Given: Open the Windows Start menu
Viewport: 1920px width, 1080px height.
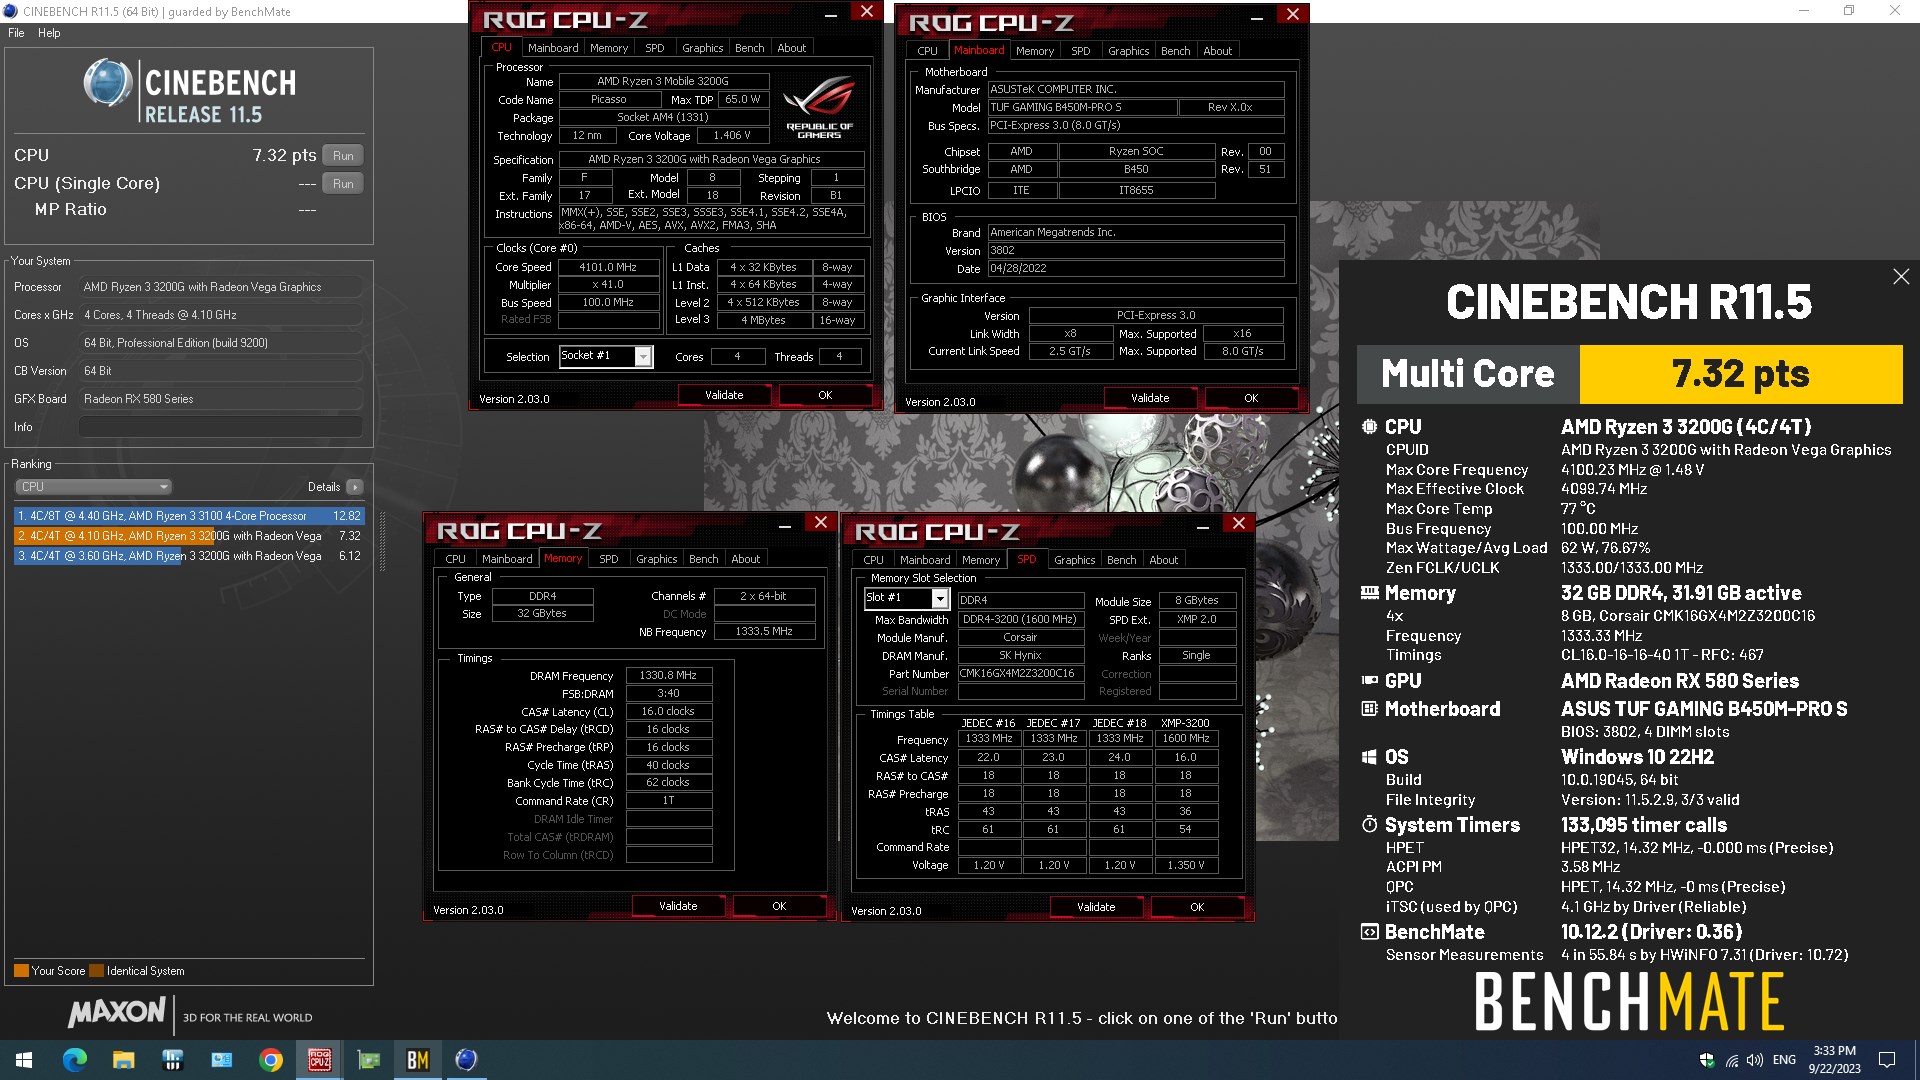Looking at the screenshot, I should pos(24,1060).
